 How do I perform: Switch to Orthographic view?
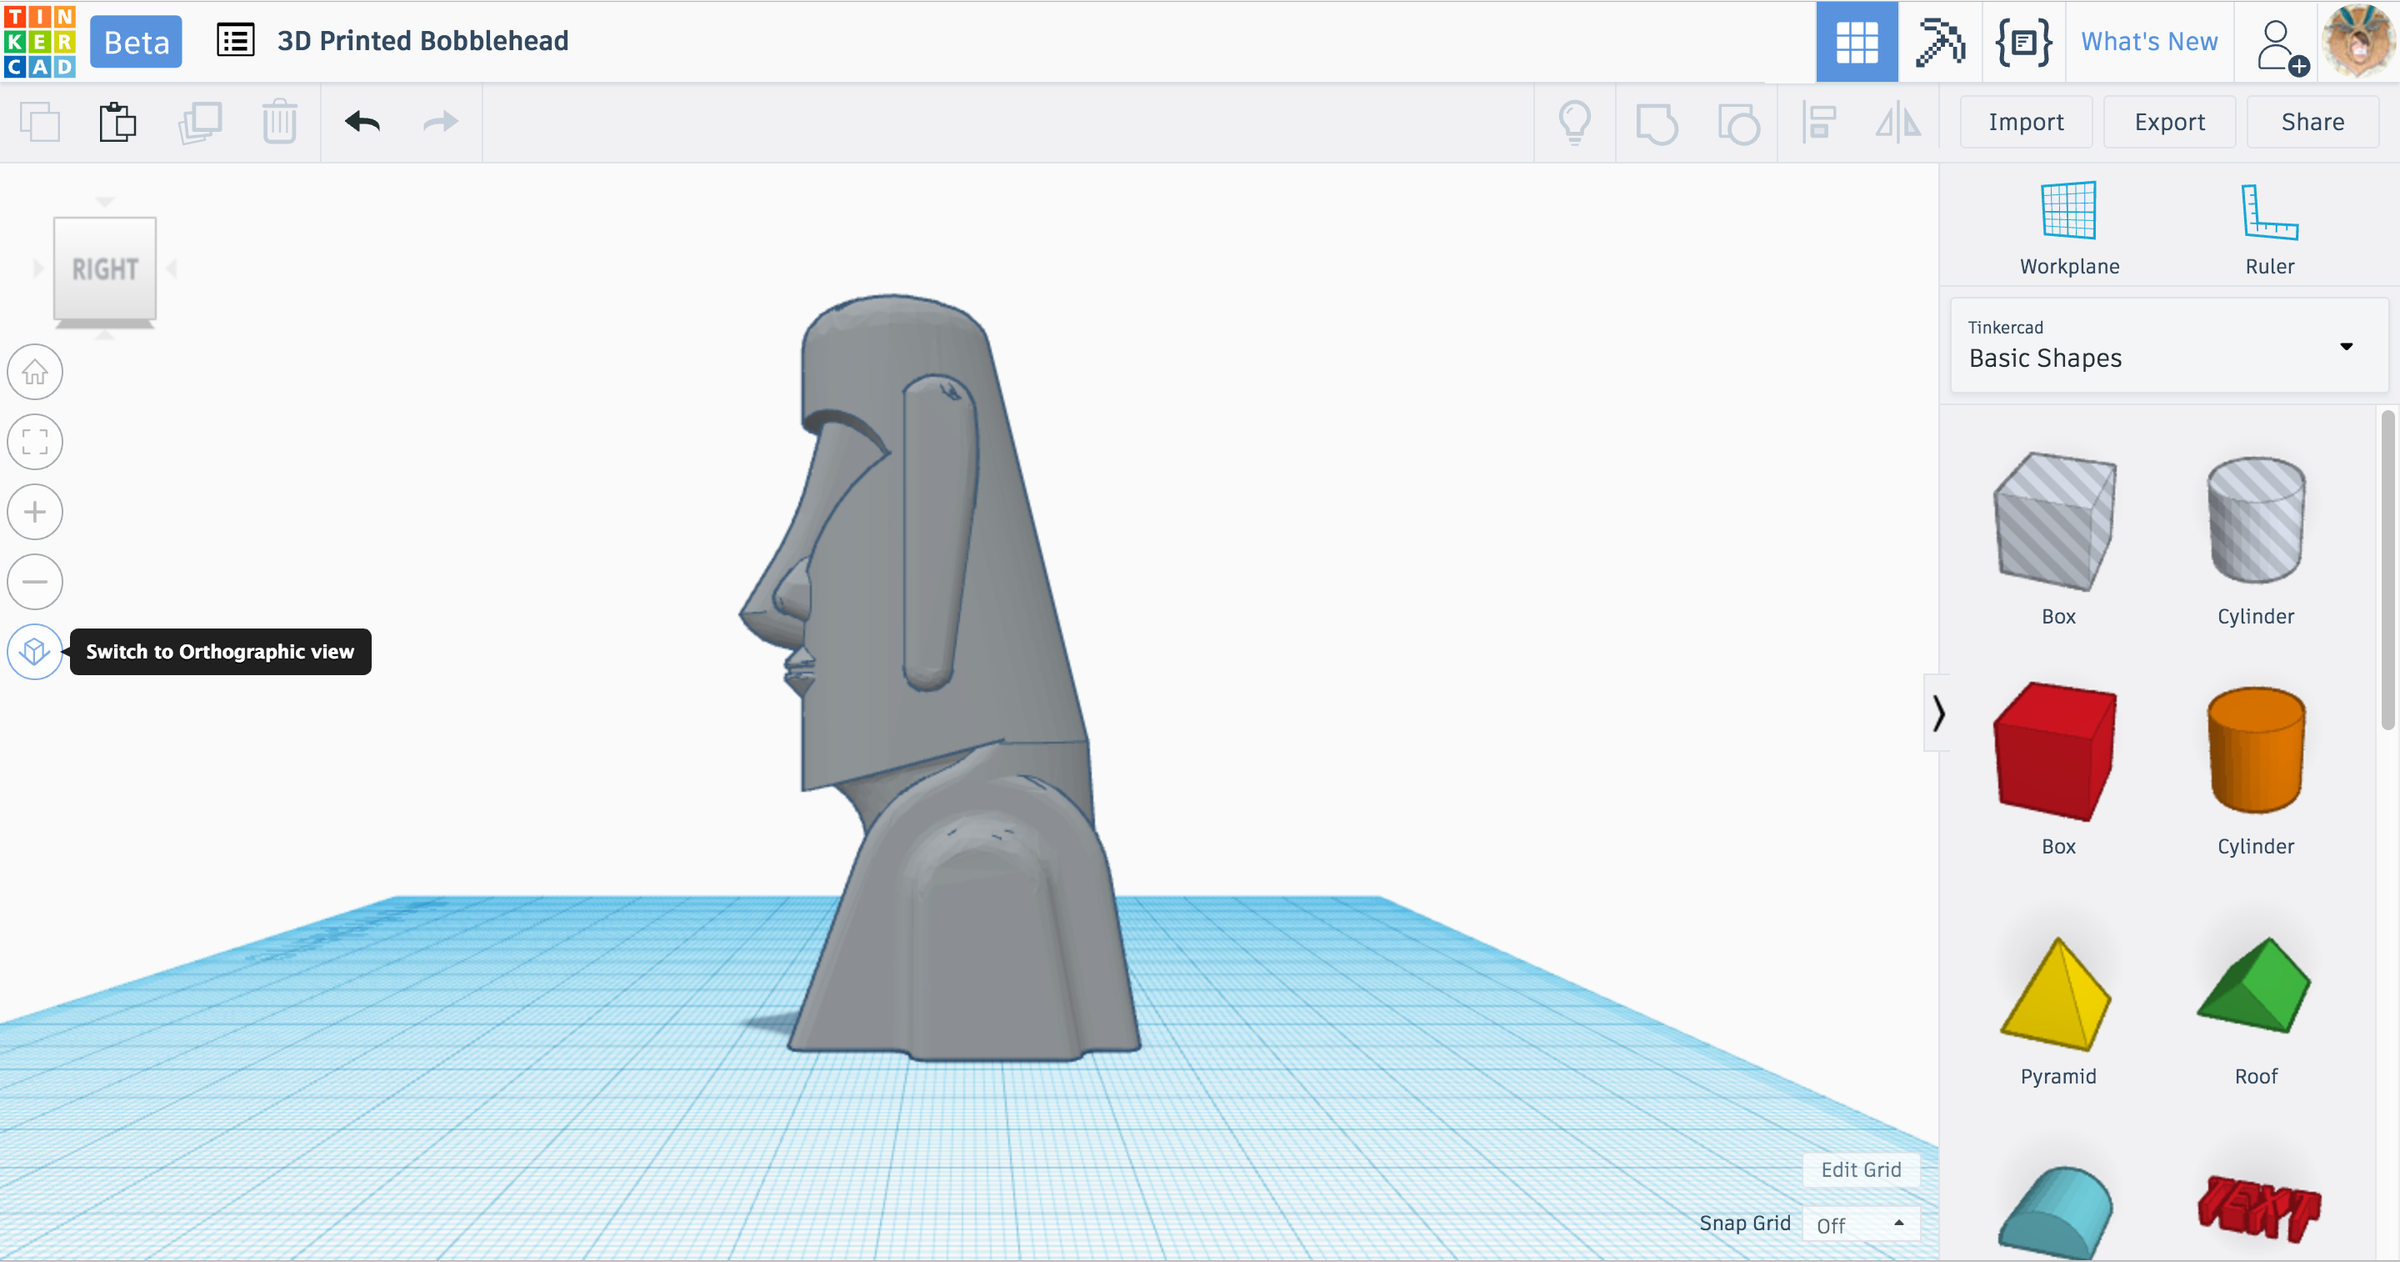34,651
